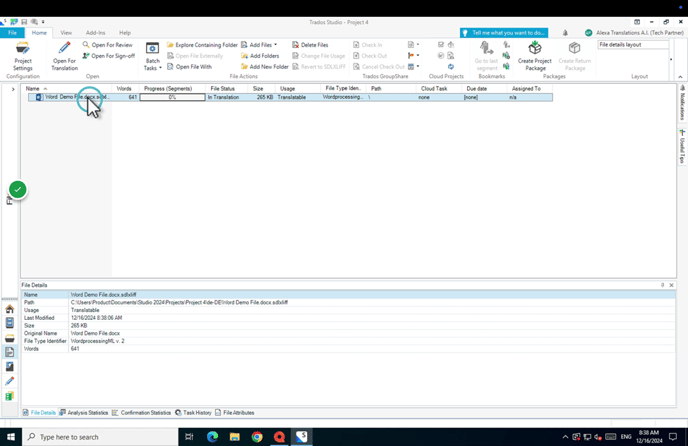Screen dimensions: 688x446
Task: Toggle auto-hide pin on File Details panel
Action: pos(663,285)
